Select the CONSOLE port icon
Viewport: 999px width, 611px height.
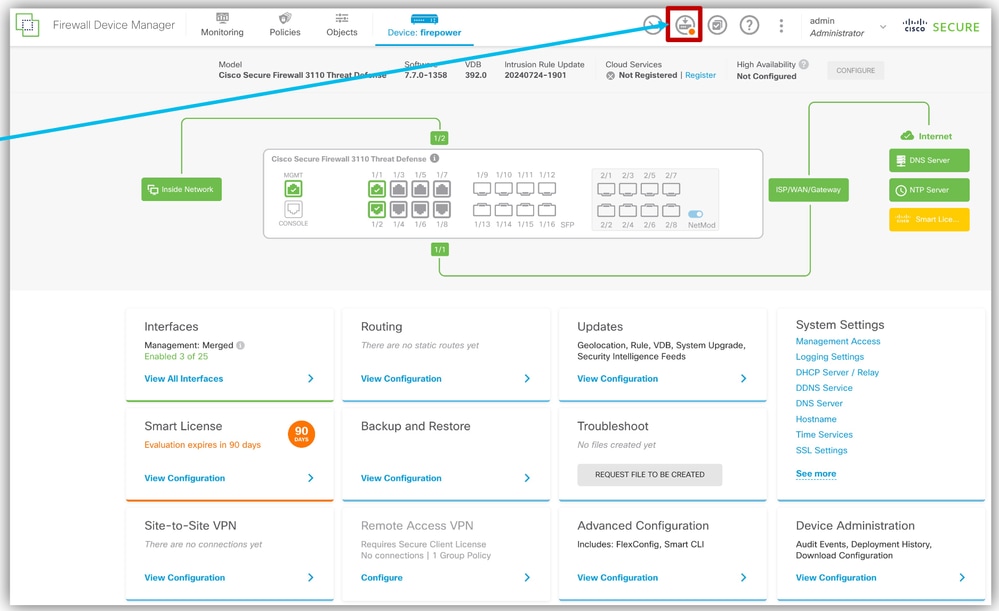coord(293,209)
